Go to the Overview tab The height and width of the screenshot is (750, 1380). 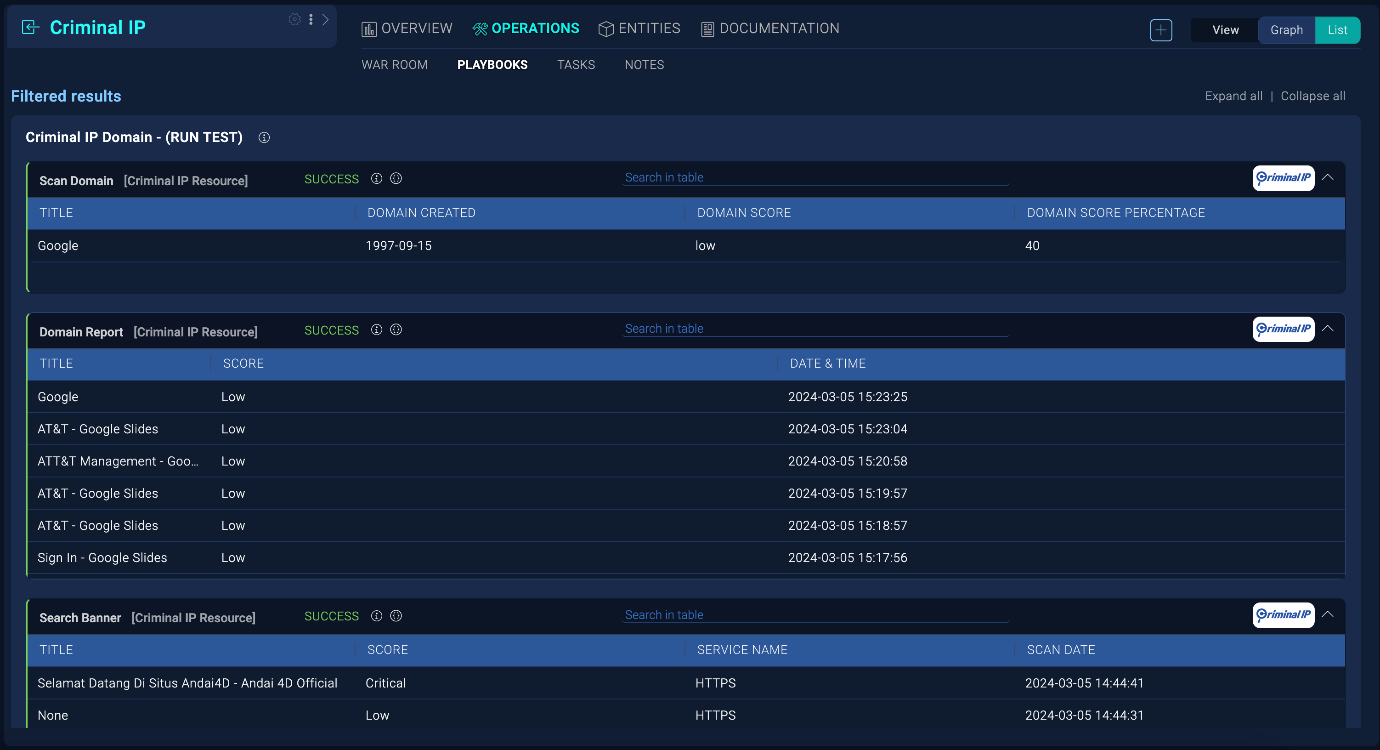(x=407, y=28)
